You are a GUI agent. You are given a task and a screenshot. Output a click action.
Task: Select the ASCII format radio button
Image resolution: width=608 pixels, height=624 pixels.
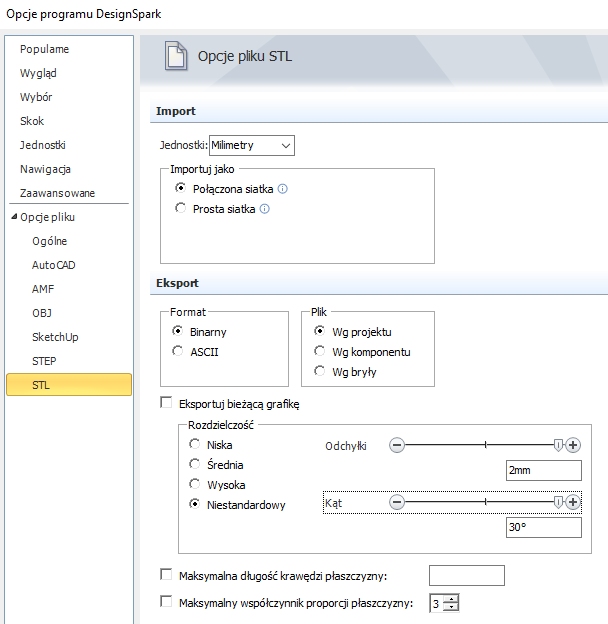point(179,351)
